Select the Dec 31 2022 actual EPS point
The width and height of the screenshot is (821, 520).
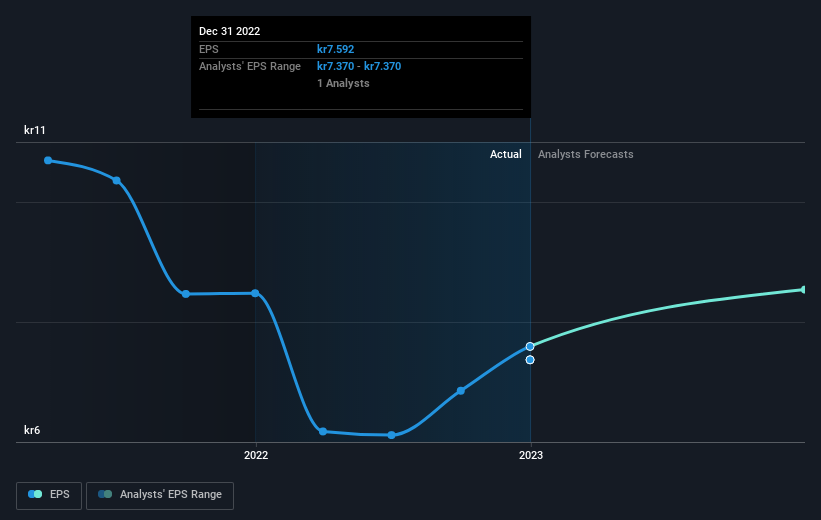(x=530, y=347)
